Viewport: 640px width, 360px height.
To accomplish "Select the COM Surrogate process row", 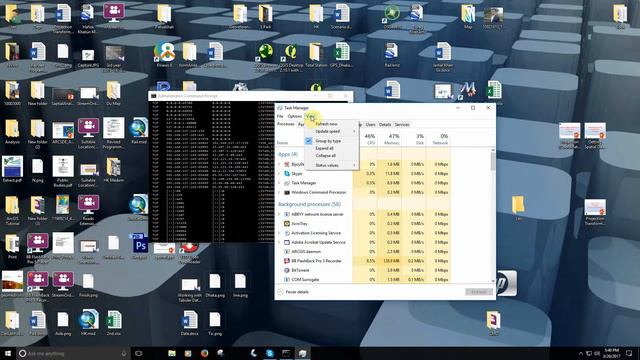I will click(363, 280).
